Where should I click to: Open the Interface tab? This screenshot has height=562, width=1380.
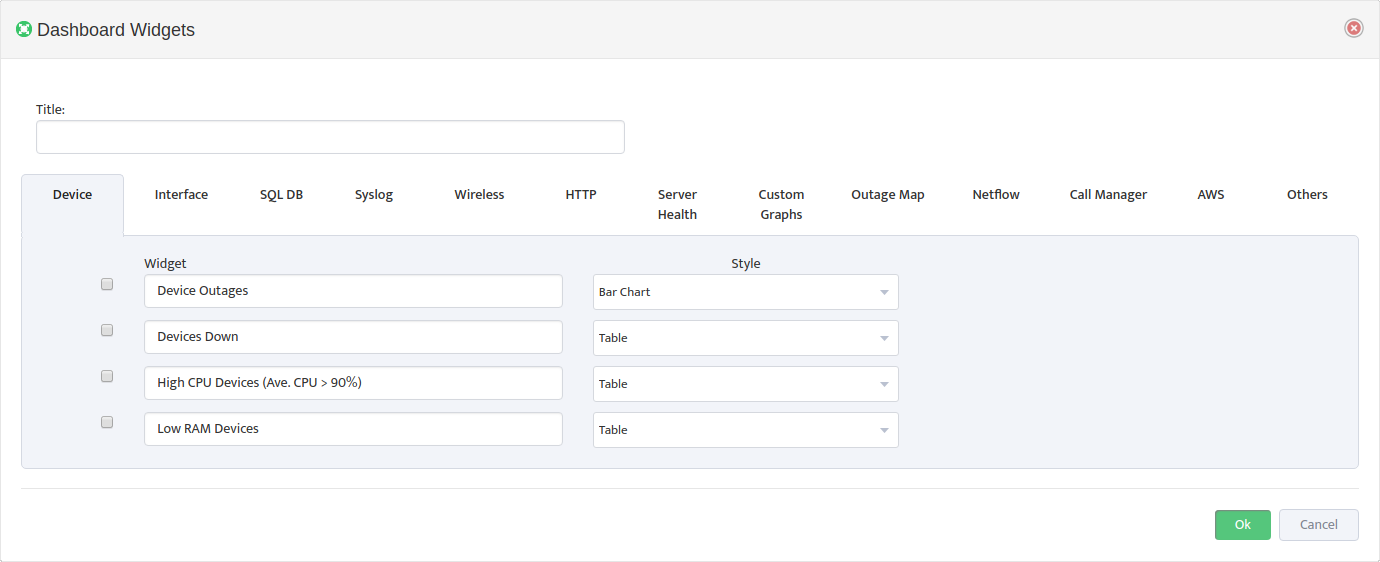(x=181, y=195)
